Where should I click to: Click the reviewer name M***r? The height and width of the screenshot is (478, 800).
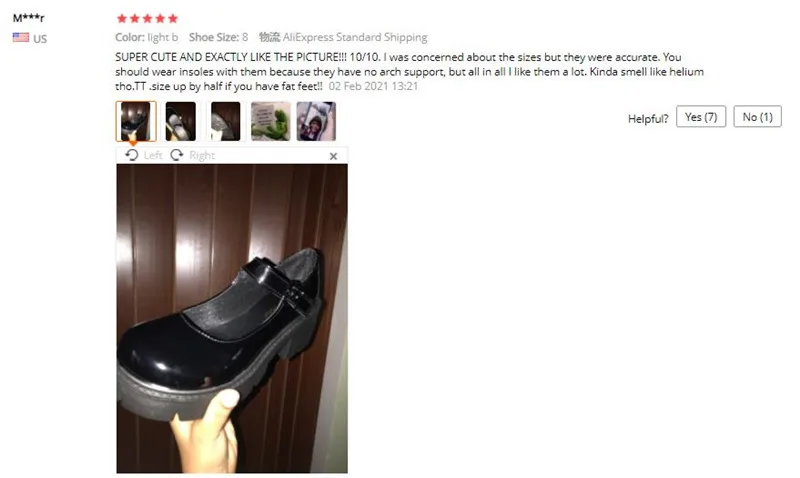pyautogui.click(x=29, y=18)
